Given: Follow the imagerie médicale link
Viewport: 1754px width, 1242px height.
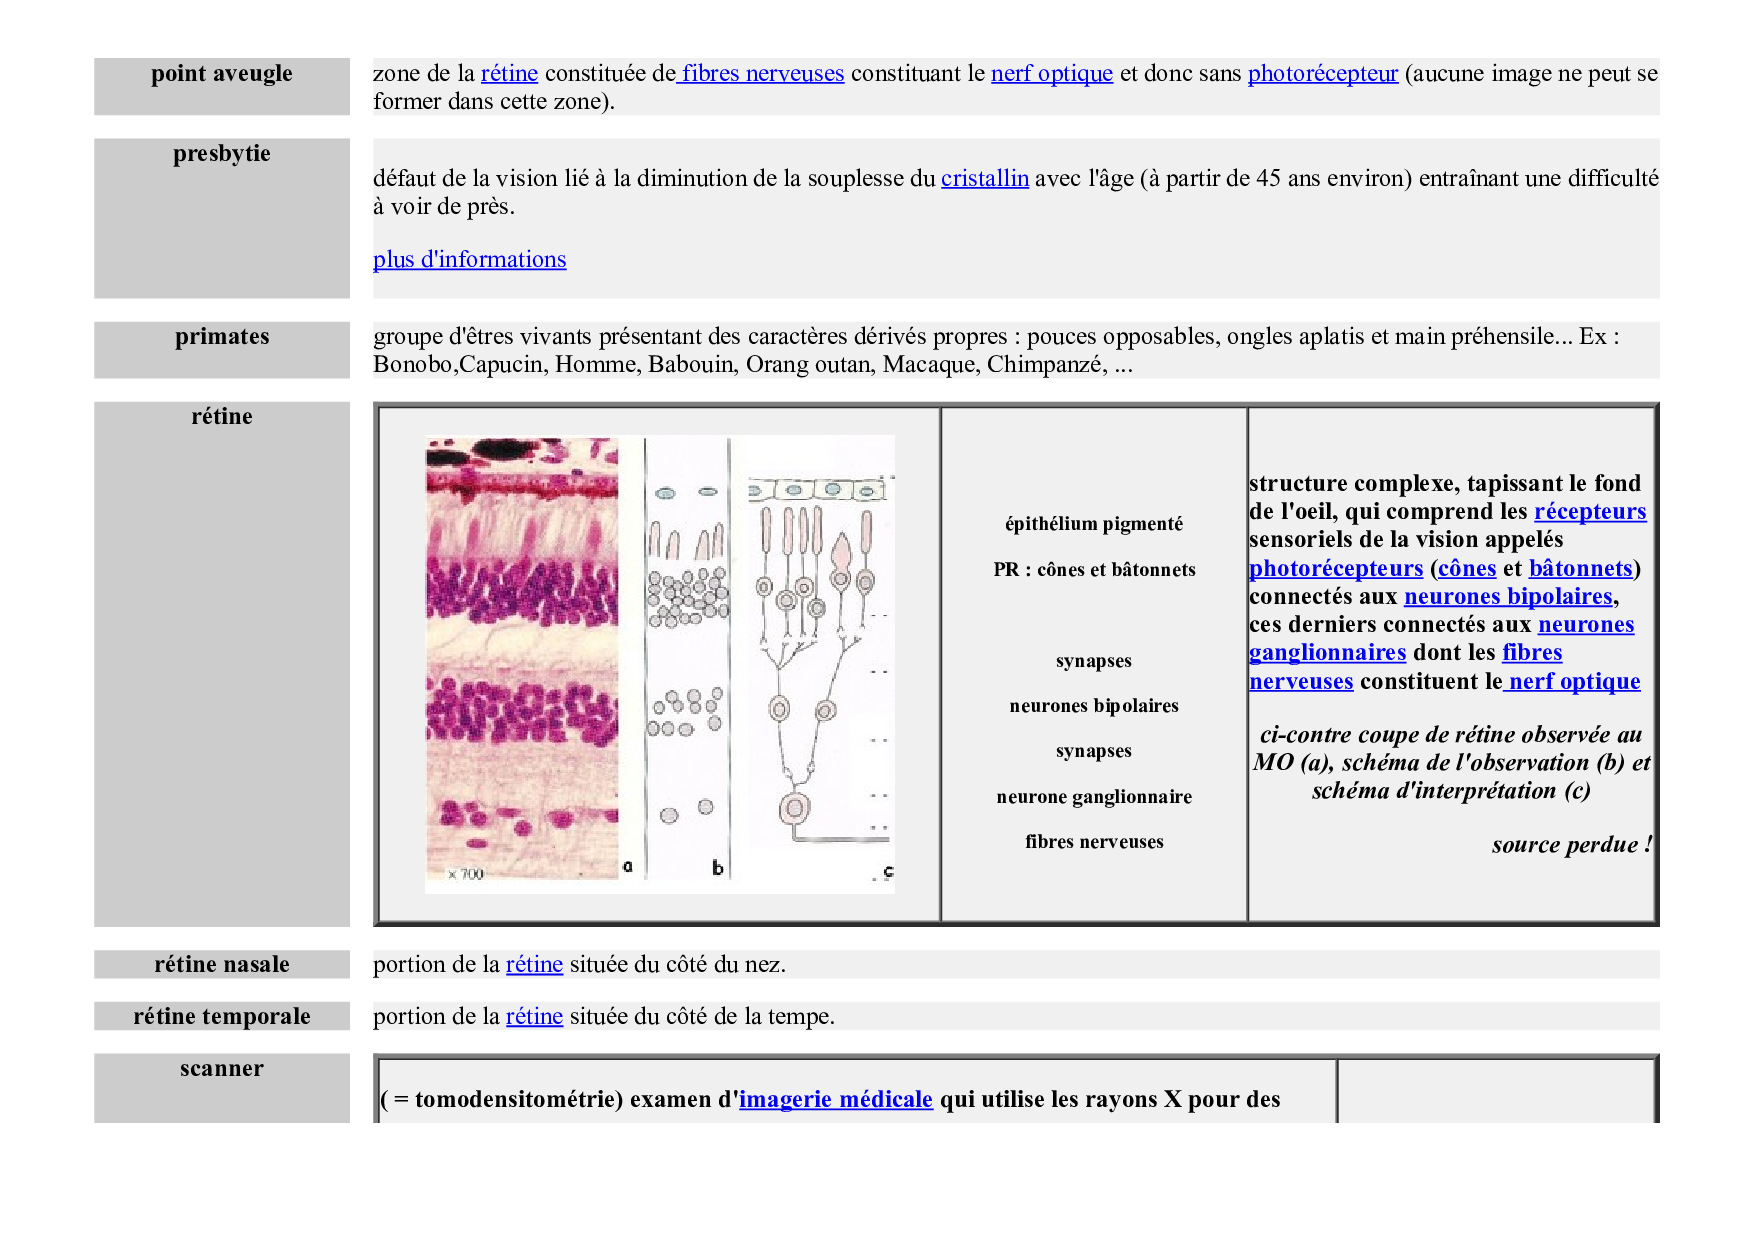Looking at the screenshot, I should tap(835, 1100).
